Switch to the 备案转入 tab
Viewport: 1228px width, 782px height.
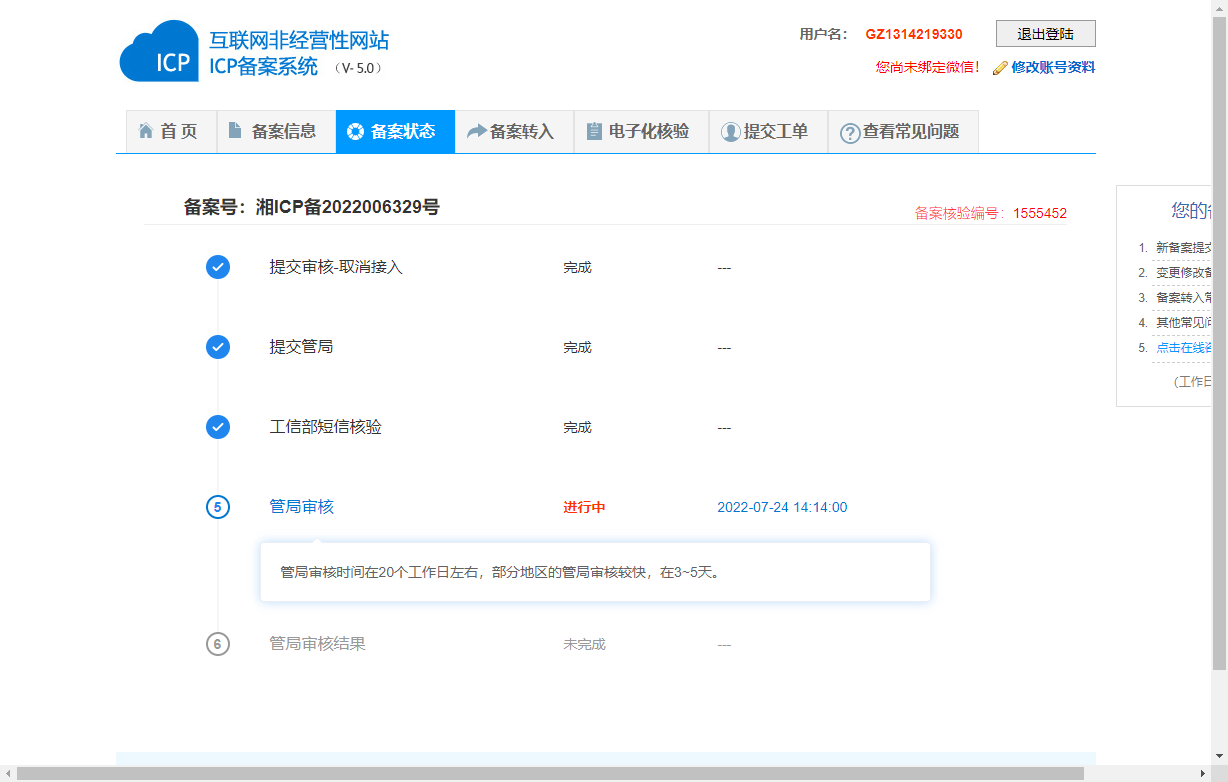tap(513, 131)
